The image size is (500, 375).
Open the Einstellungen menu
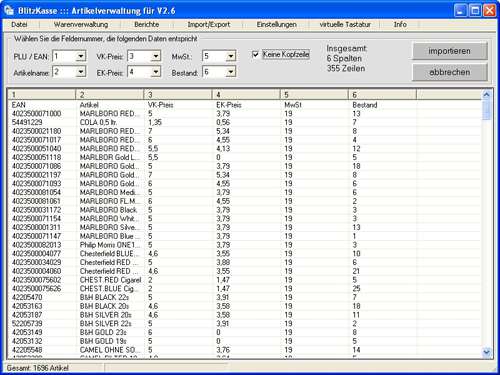276,24
